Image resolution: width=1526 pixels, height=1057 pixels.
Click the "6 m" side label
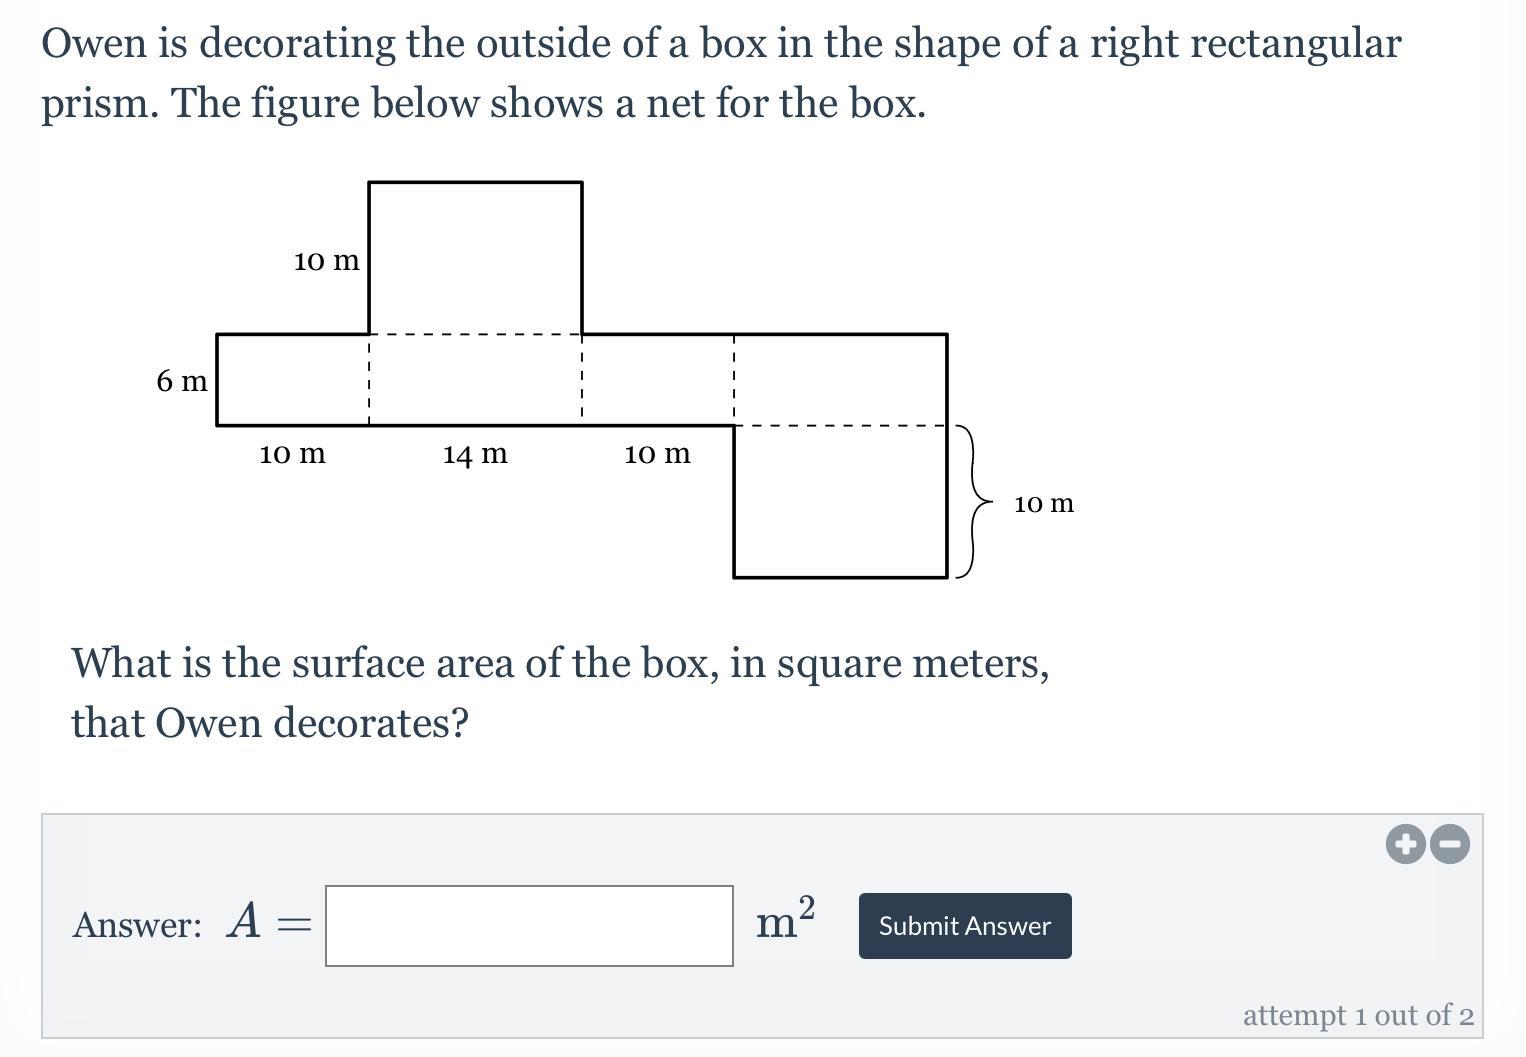click(x=182, y=381)
